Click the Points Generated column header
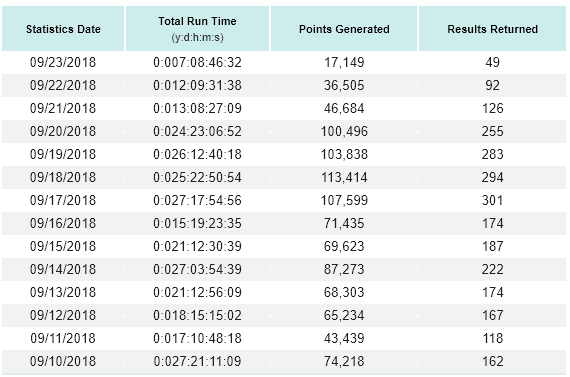This screenshot has width=570, height=377. (x=344, y=29)
